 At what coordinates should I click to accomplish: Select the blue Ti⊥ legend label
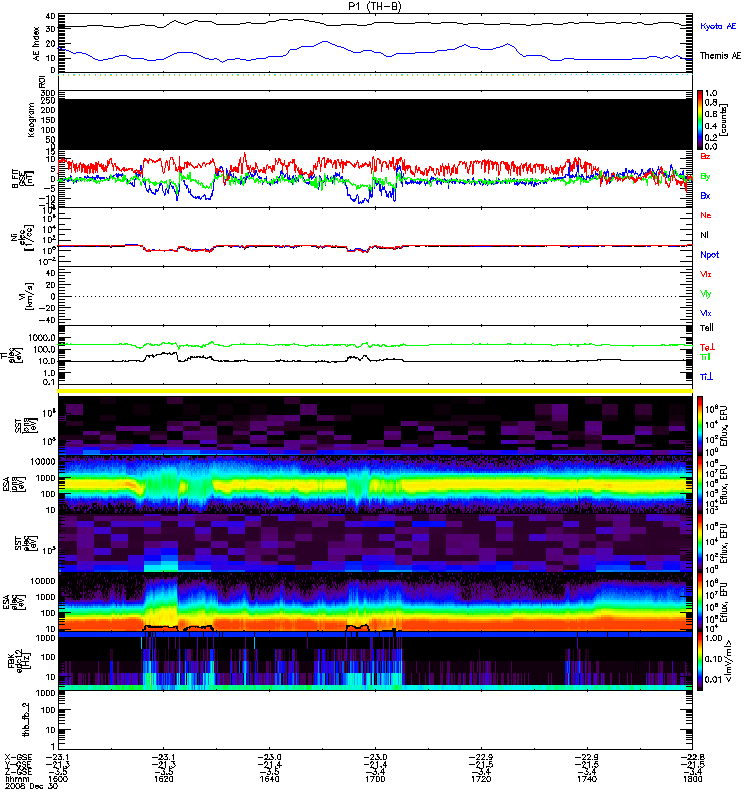[706, 377]
